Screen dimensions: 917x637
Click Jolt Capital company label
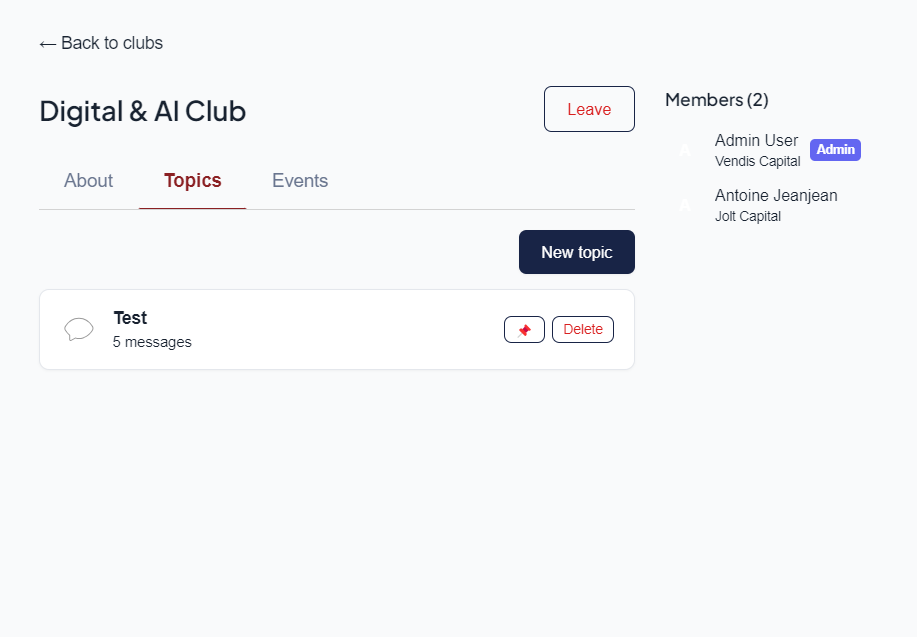[x=748, y=216]
